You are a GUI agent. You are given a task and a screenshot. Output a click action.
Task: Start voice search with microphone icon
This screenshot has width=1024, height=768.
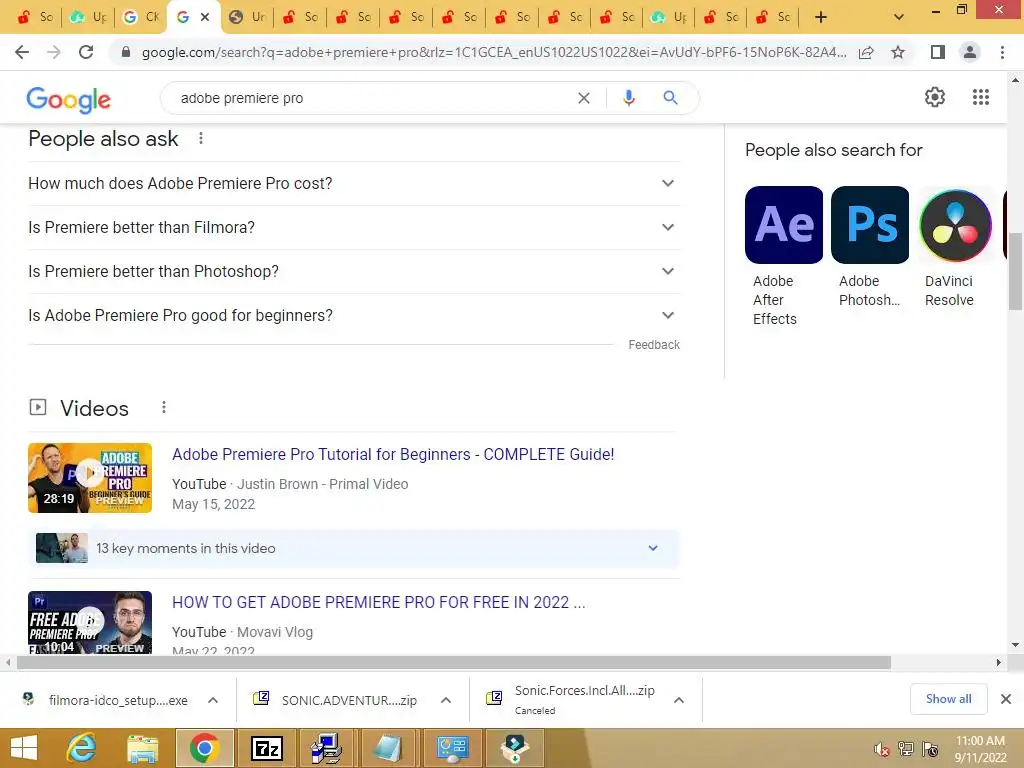(x=628, y=98)
